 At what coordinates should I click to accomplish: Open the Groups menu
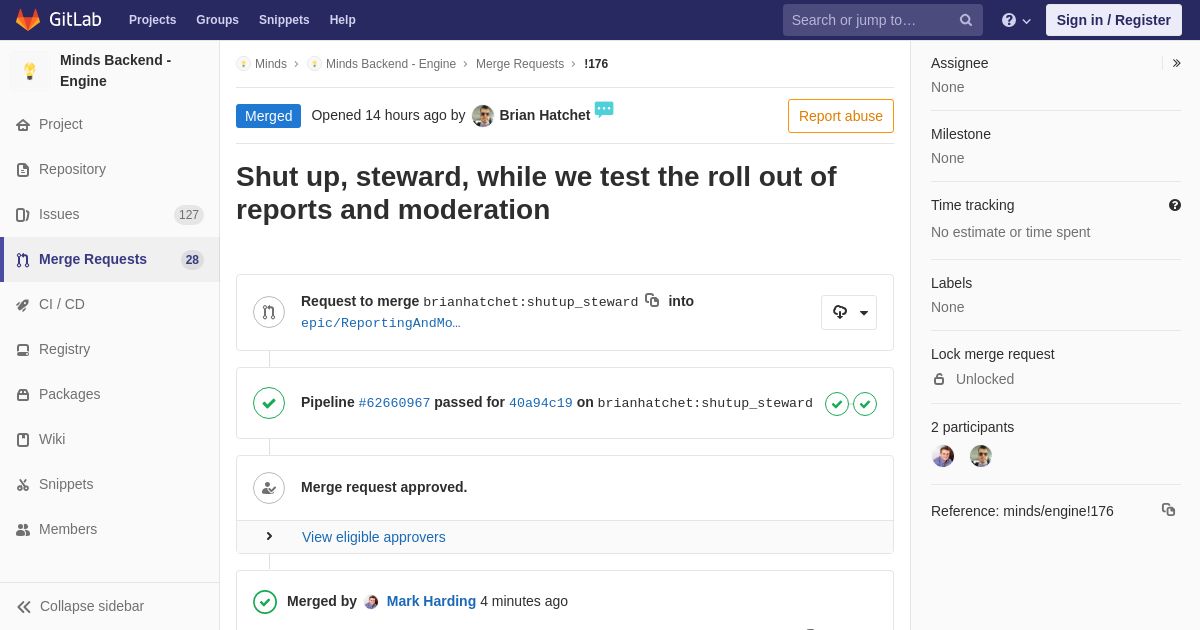pos(217,20)
